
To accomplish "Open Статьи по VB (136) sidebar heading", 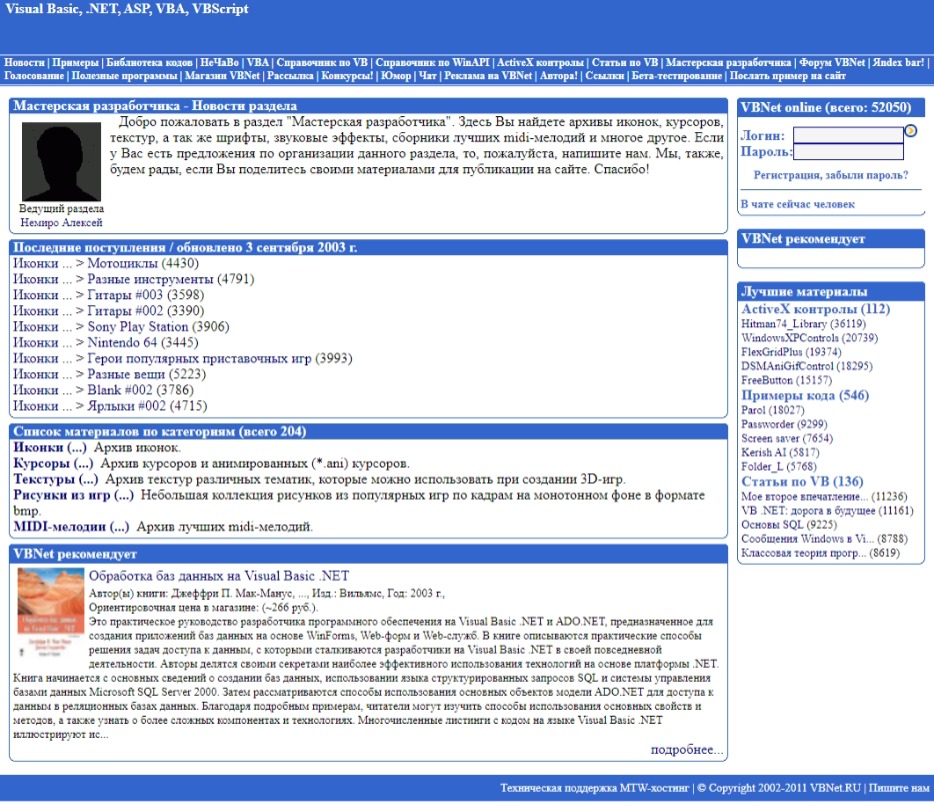I will [802, 482].
